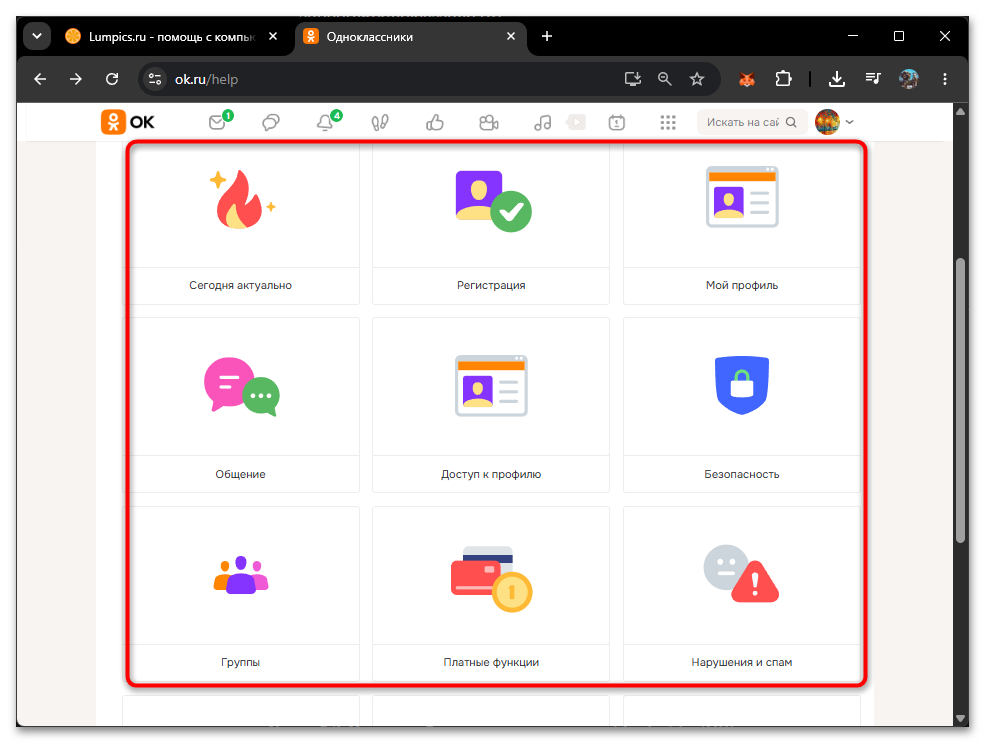Open the notifications bell icon
The width and height of the screenshot is (985, 743).
(x=325, y=122)
